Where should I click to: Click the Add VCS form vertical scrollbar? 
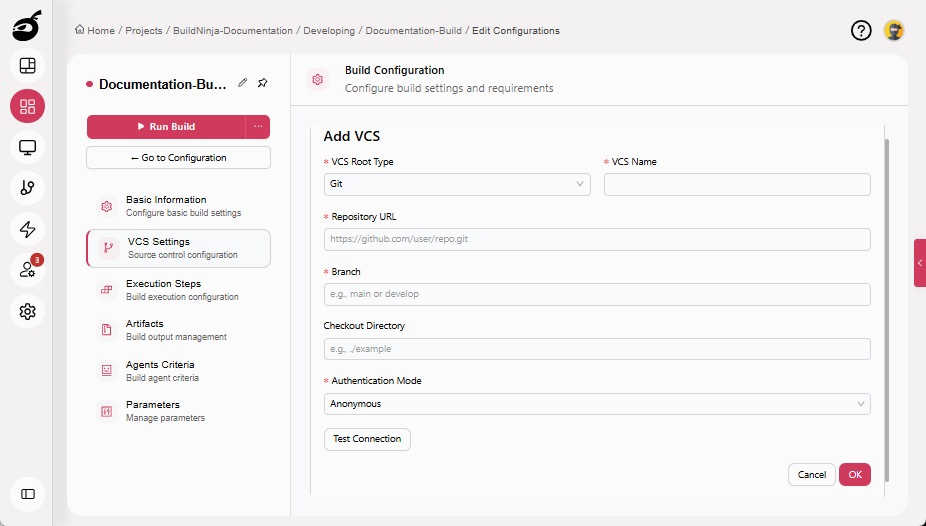[x=887, y=310]
